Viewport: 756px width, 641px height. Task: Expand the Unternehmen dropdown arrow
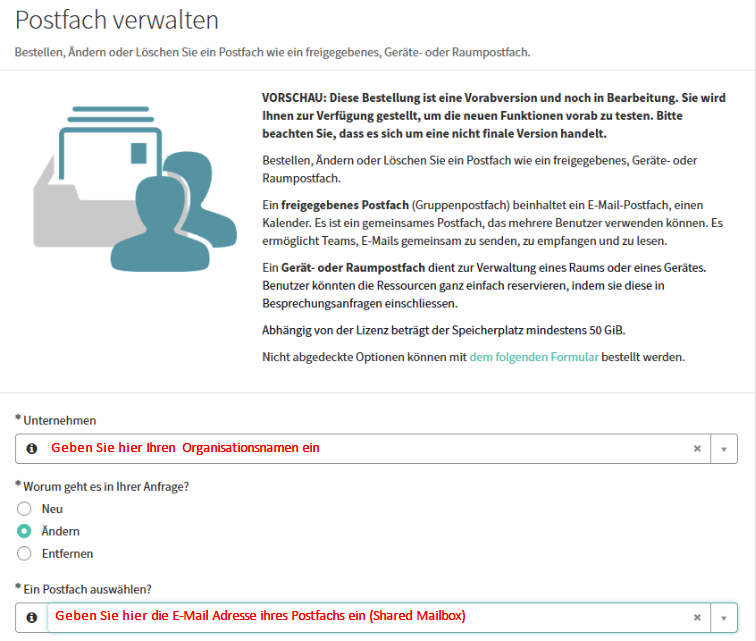coord(724,449)
